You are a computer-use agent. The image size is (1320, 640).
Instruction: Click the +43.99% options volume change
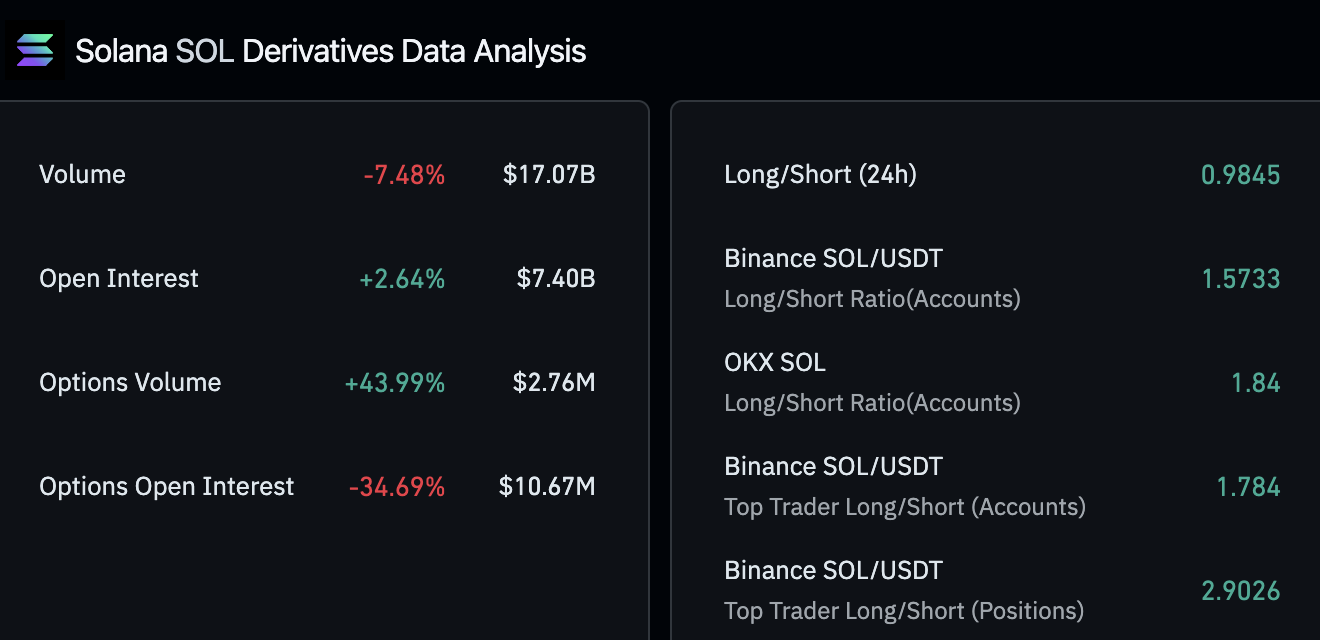[395, 383]
